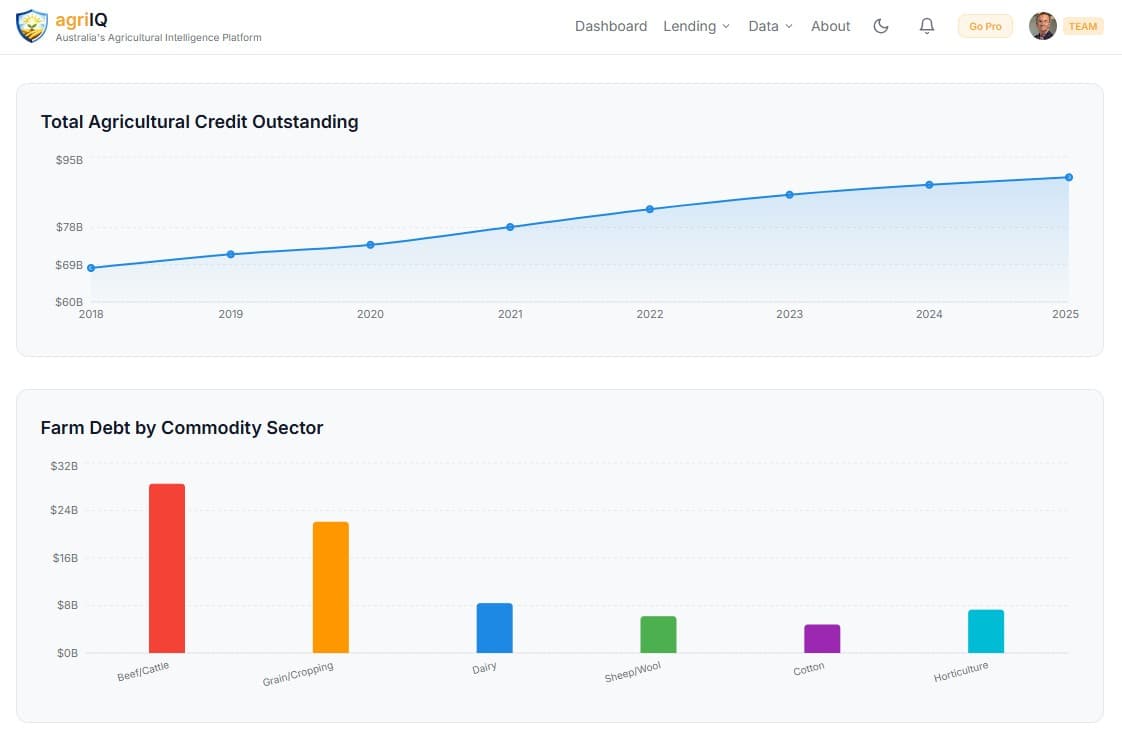Select the 2018 data point on credit chart
This screenshot has height=738, width=1122.
coord(91,267)
